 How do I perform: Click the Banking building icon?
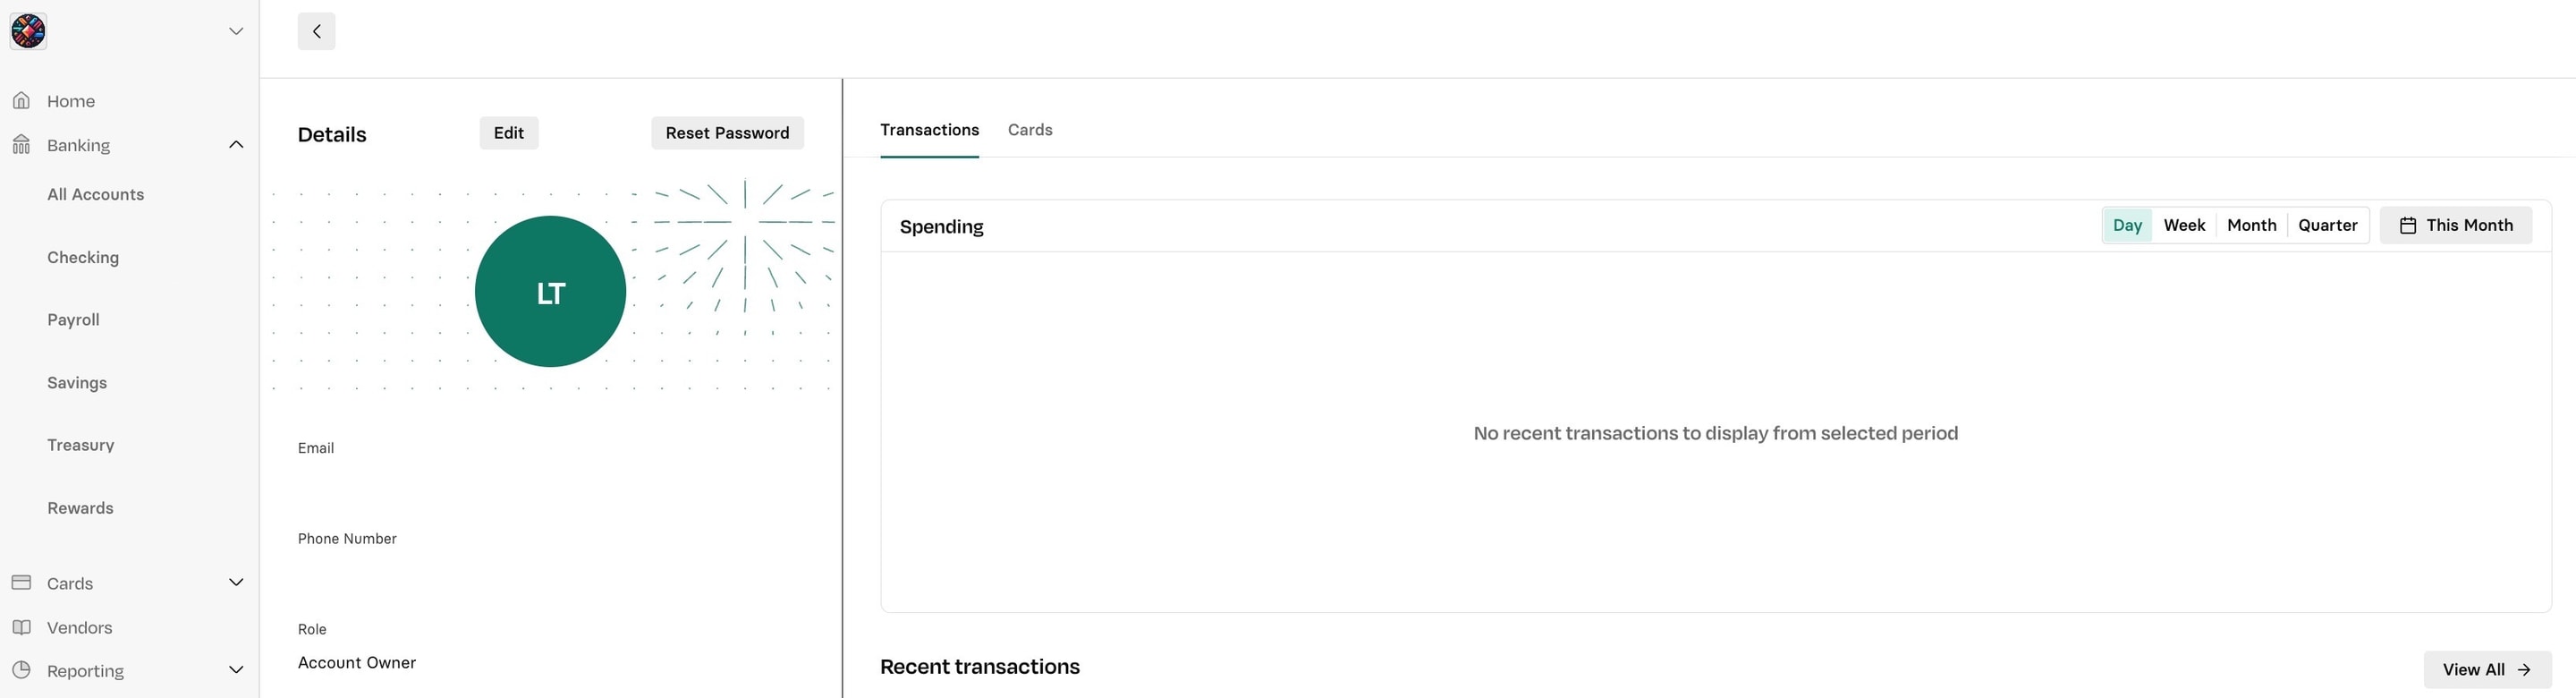pos(21,145)
